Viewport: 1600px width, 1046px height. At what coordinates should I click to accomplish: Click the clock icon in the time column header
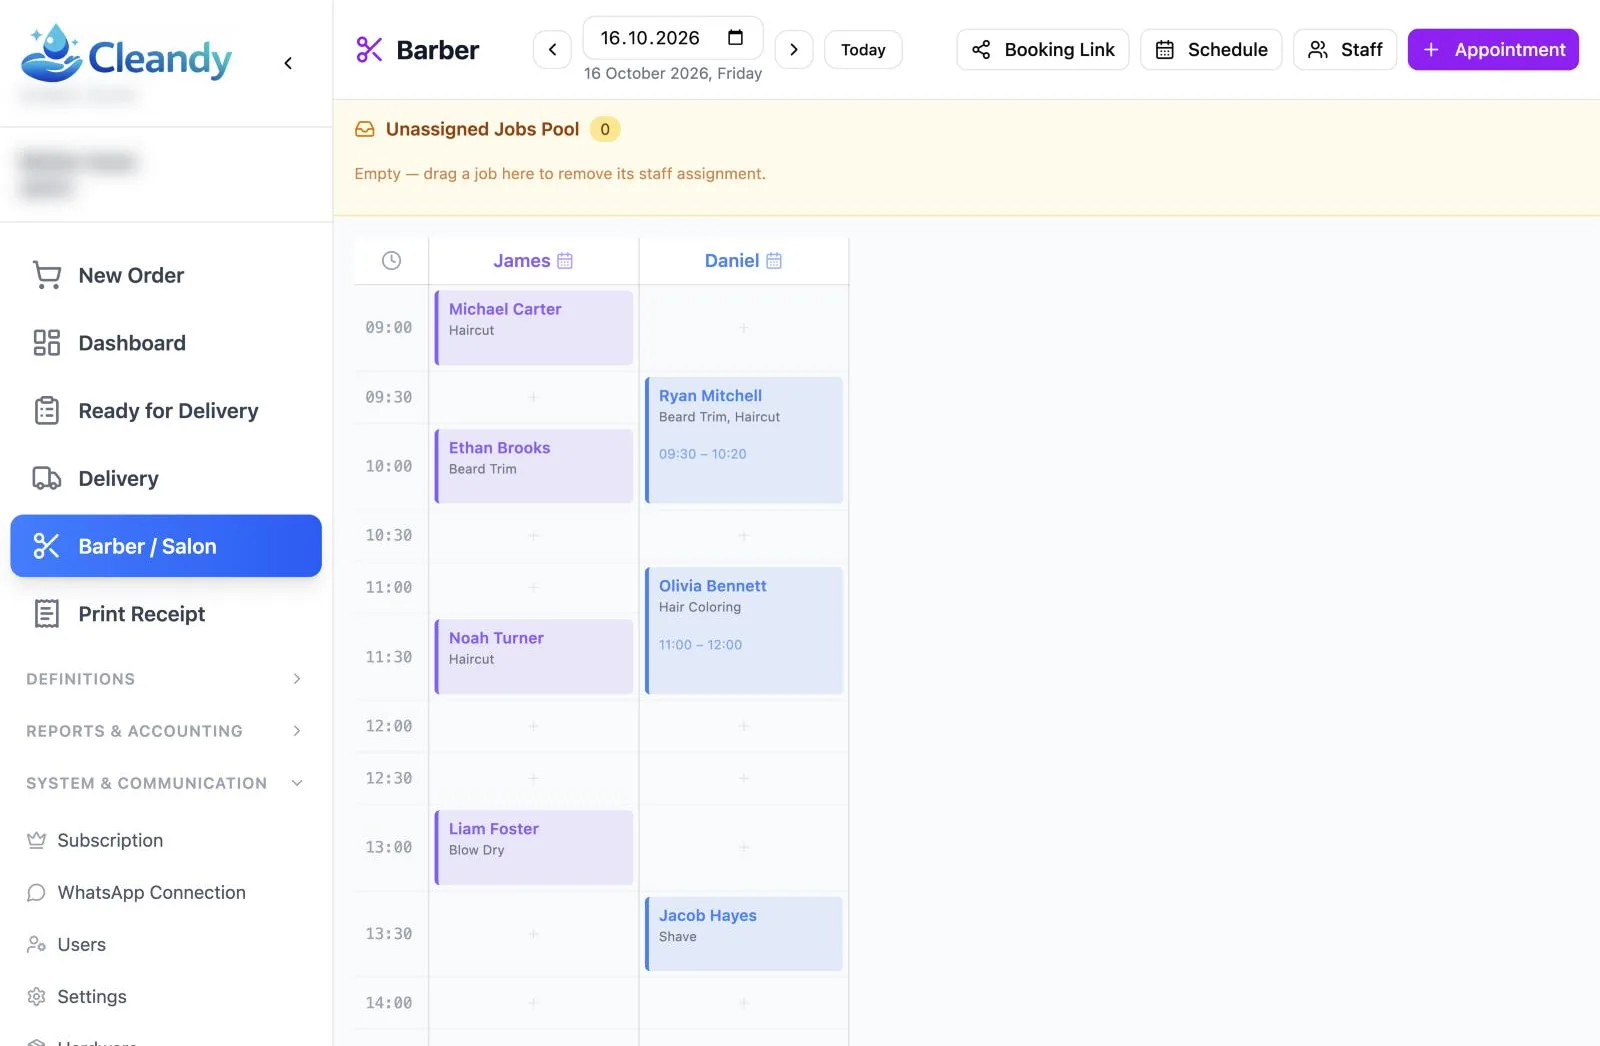pos(391,261)
